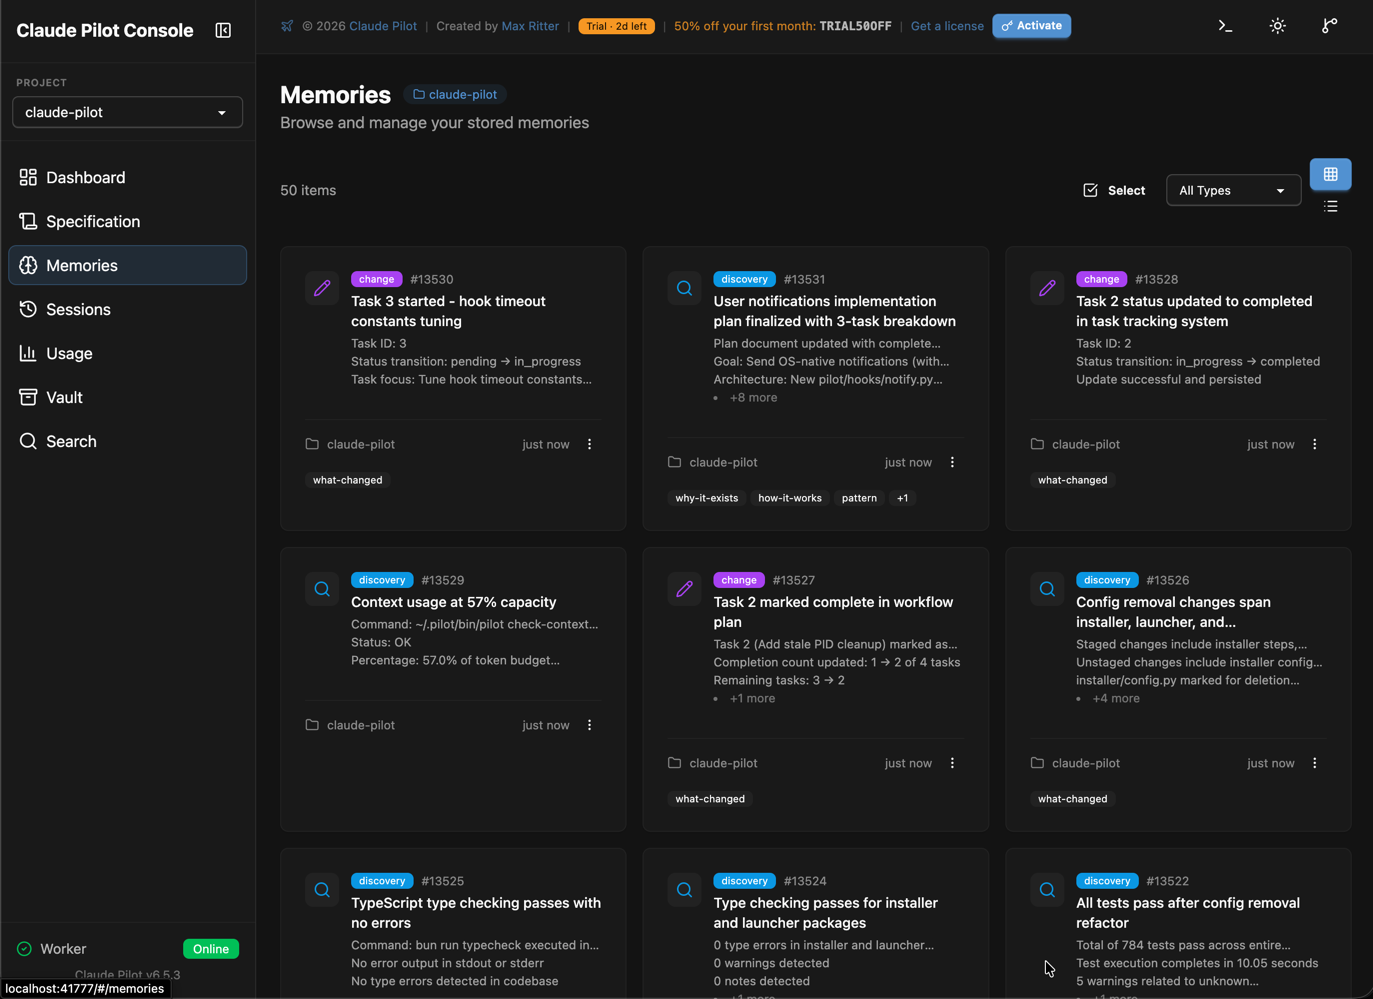Open the Max Ritter link
Image resolution: width=1373 pixels, height=999 pixels.
coord(530,26)
